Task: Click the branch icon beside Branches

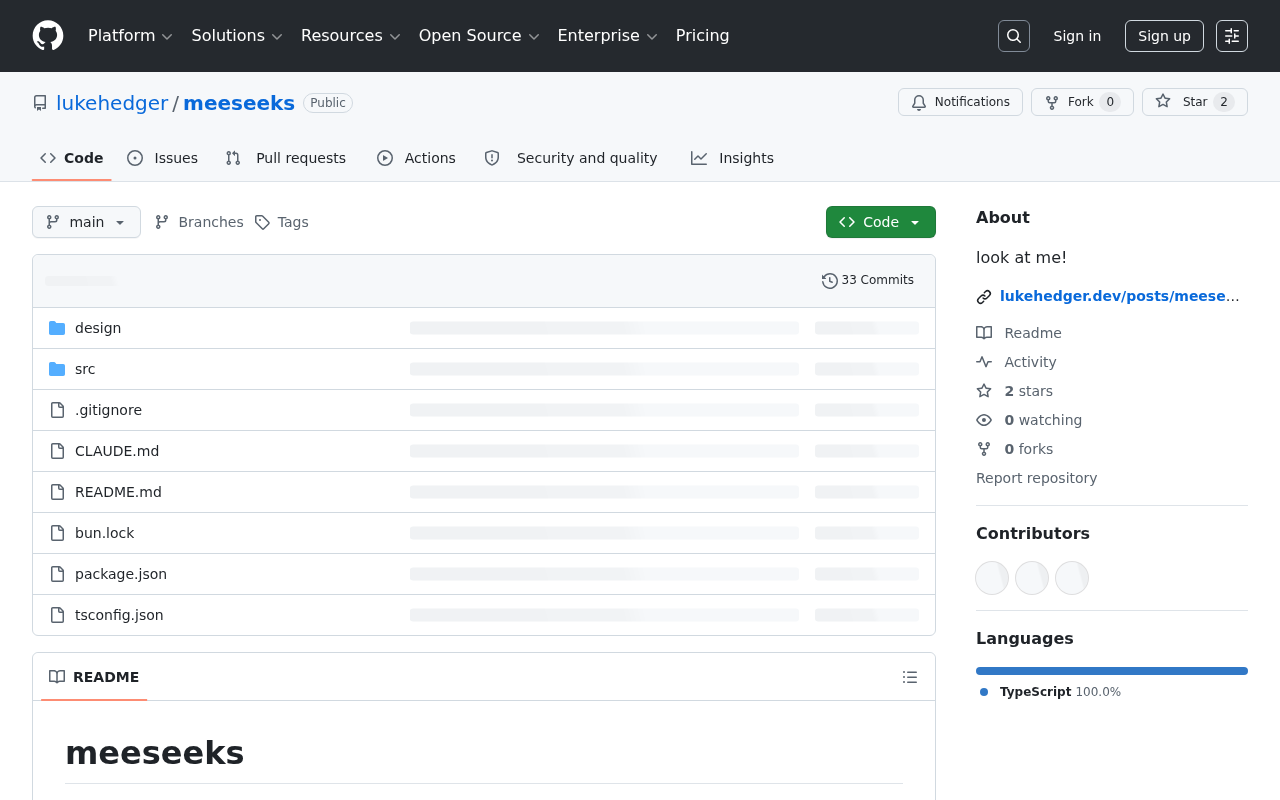Action: pos(162,222)
